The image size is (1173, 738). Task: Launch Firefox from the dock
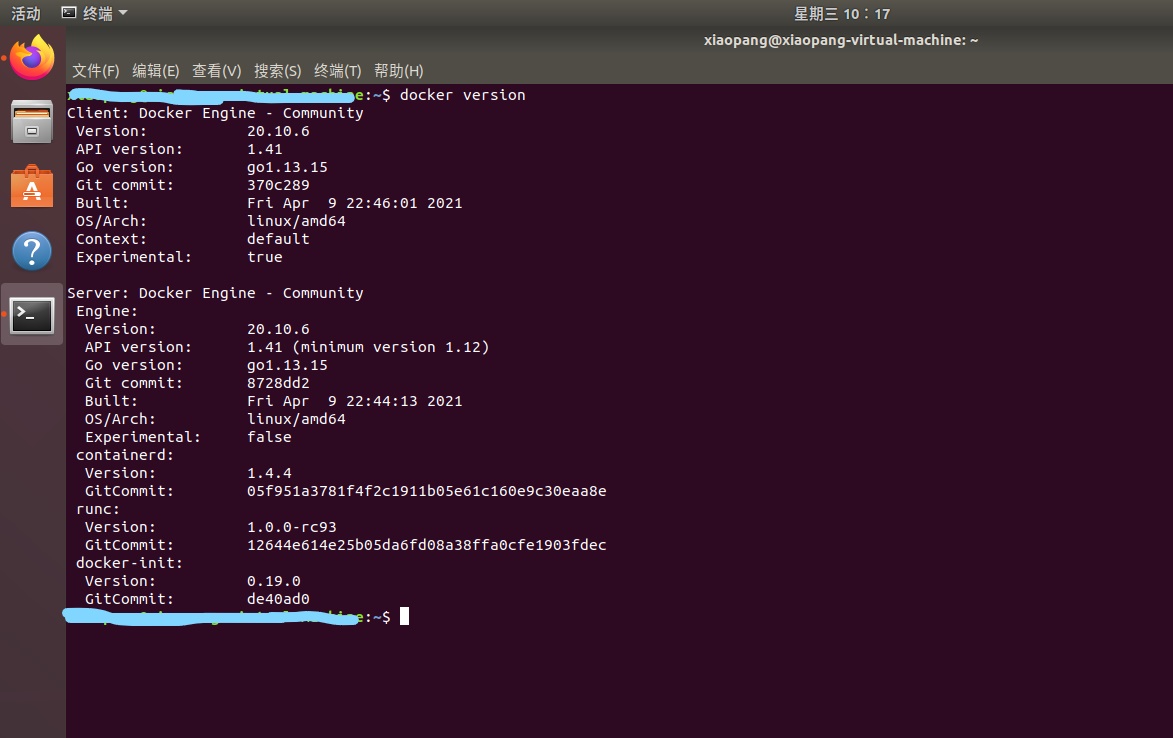click(32, 58)
